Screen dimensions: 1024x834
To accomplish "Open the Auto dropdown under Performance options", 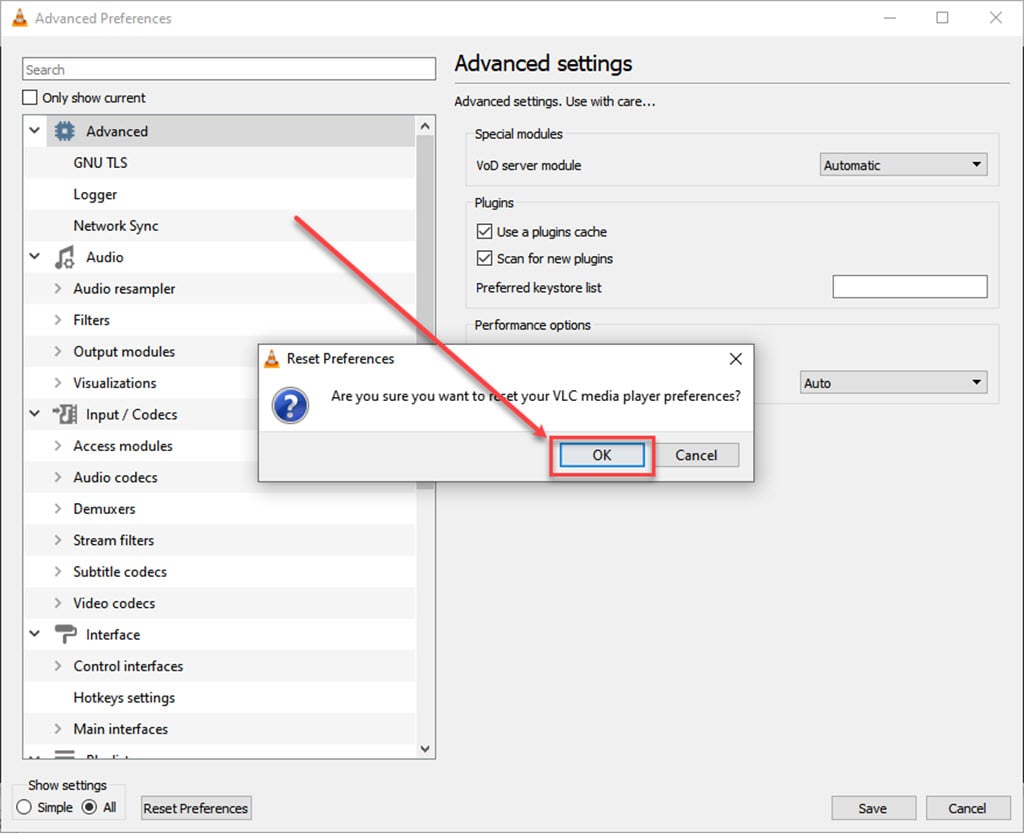I will pyautogui.click(x=893, y=382).
